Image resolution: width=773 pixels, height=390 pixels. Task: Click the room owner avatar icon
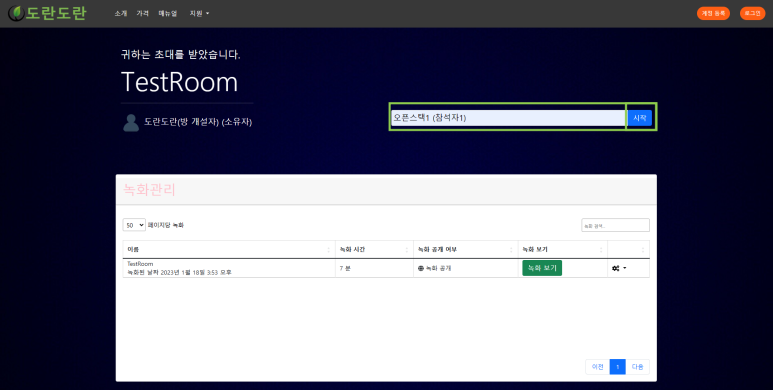click(131, 123)
